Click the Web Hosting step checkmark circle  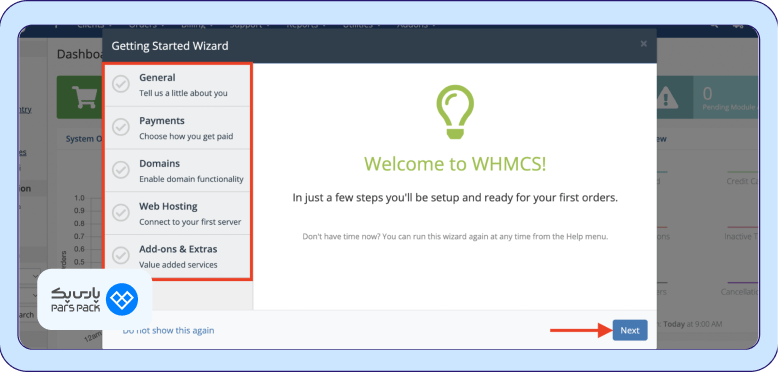tap(121, 213)
